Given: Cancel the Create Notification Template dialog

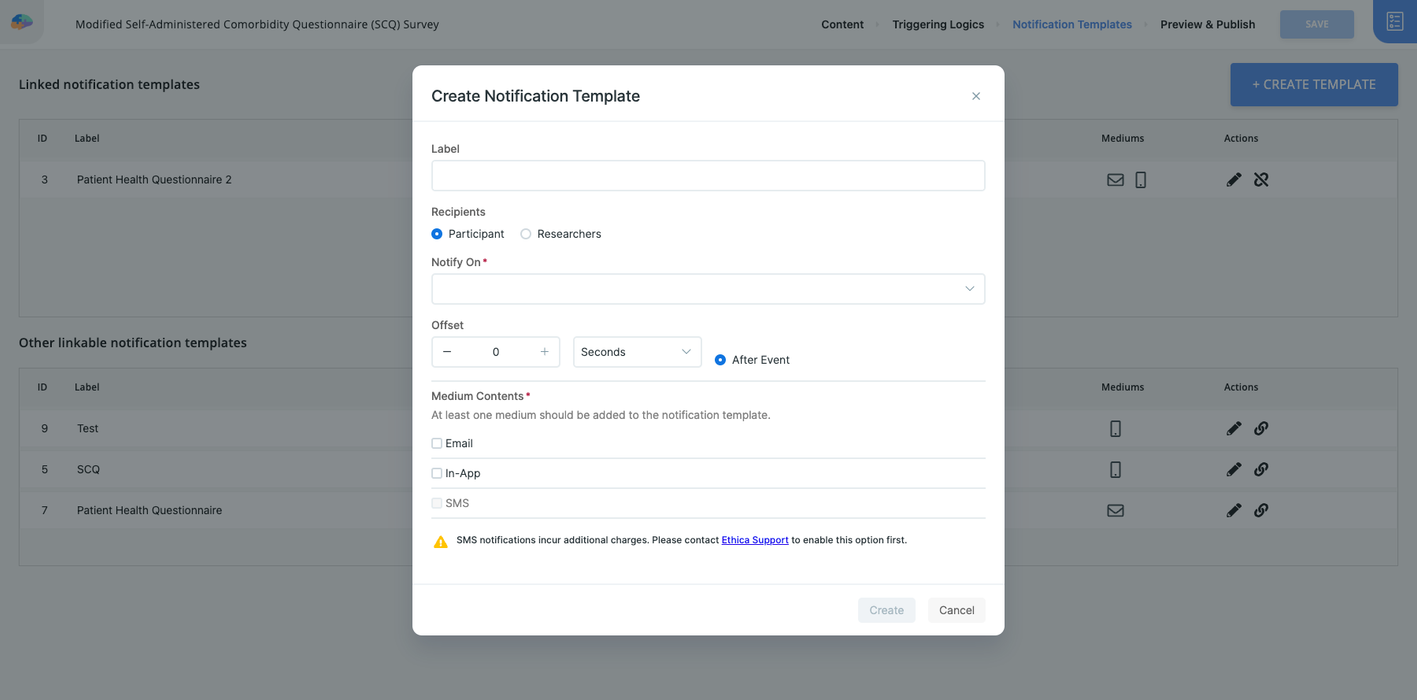Looking at the screenshot, I should pos(955,609).
